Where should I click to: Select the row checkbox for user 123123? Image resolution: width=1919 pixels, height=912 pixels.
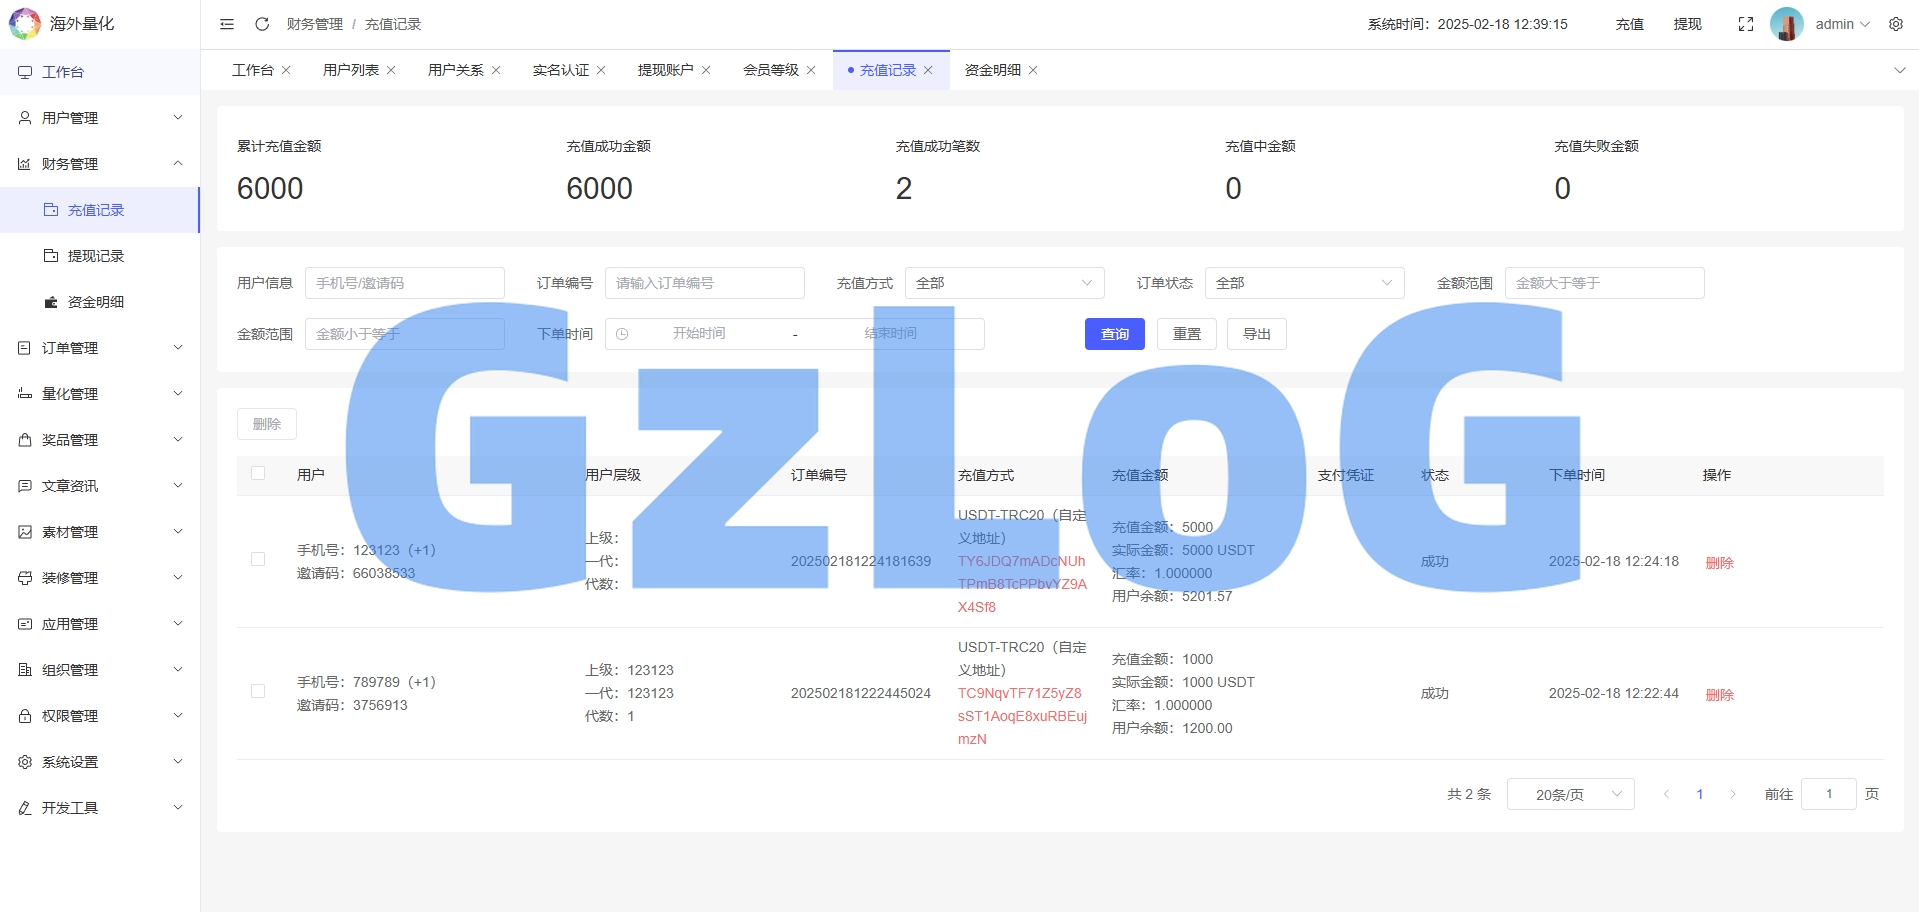[x=258, y=560]
